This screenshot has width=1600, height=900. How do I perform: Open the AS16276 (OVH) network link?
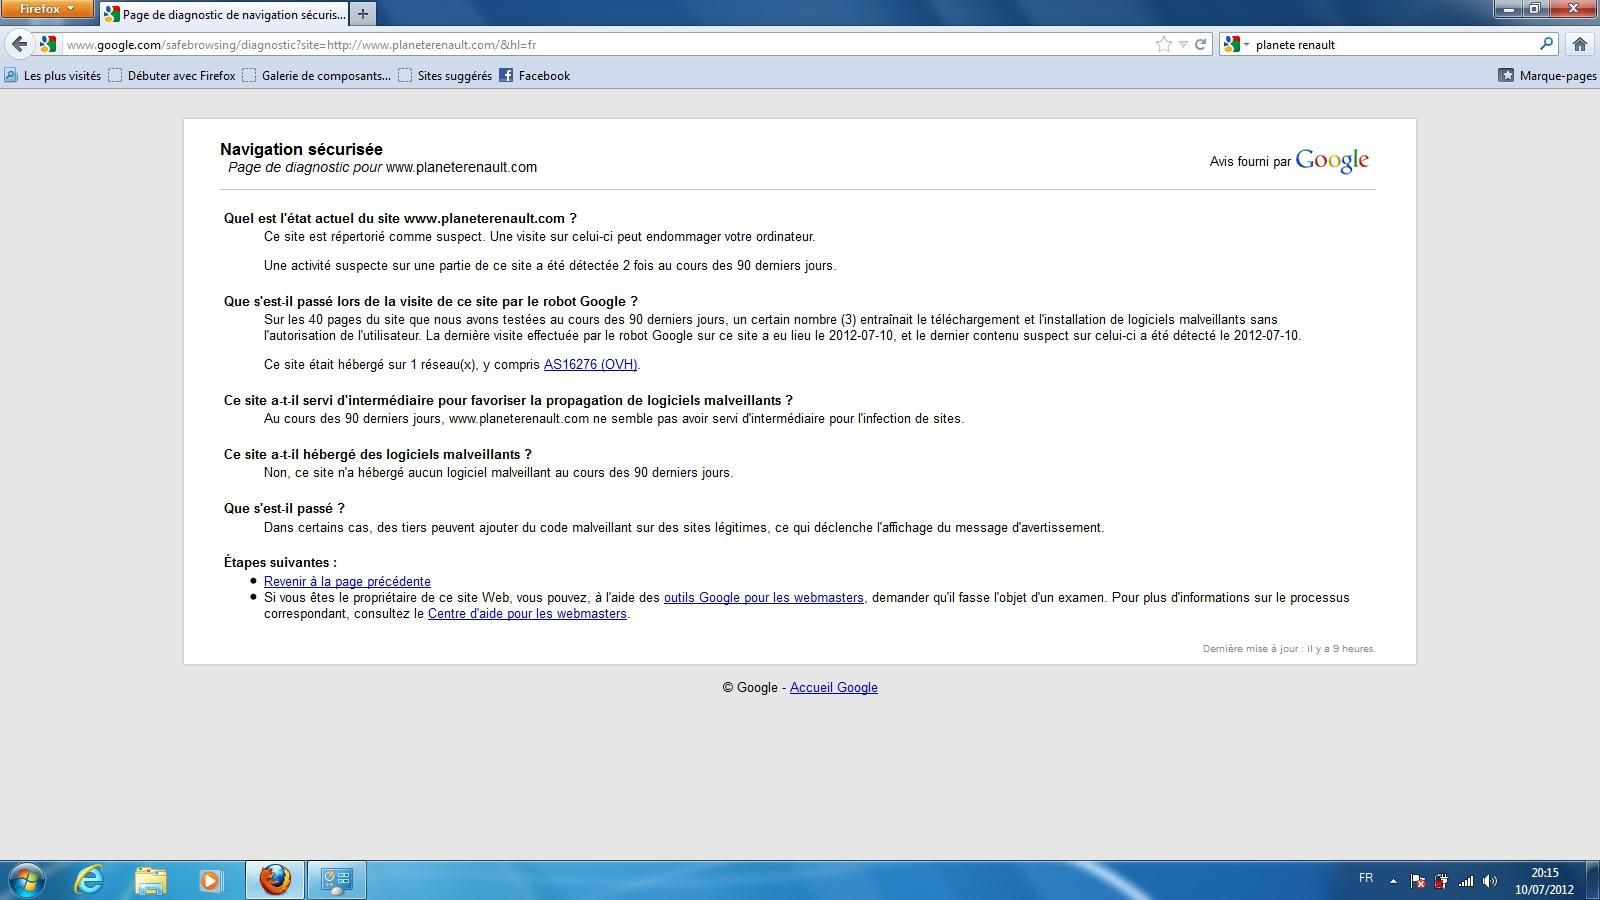pyautogui.click(x=590, y=365)
